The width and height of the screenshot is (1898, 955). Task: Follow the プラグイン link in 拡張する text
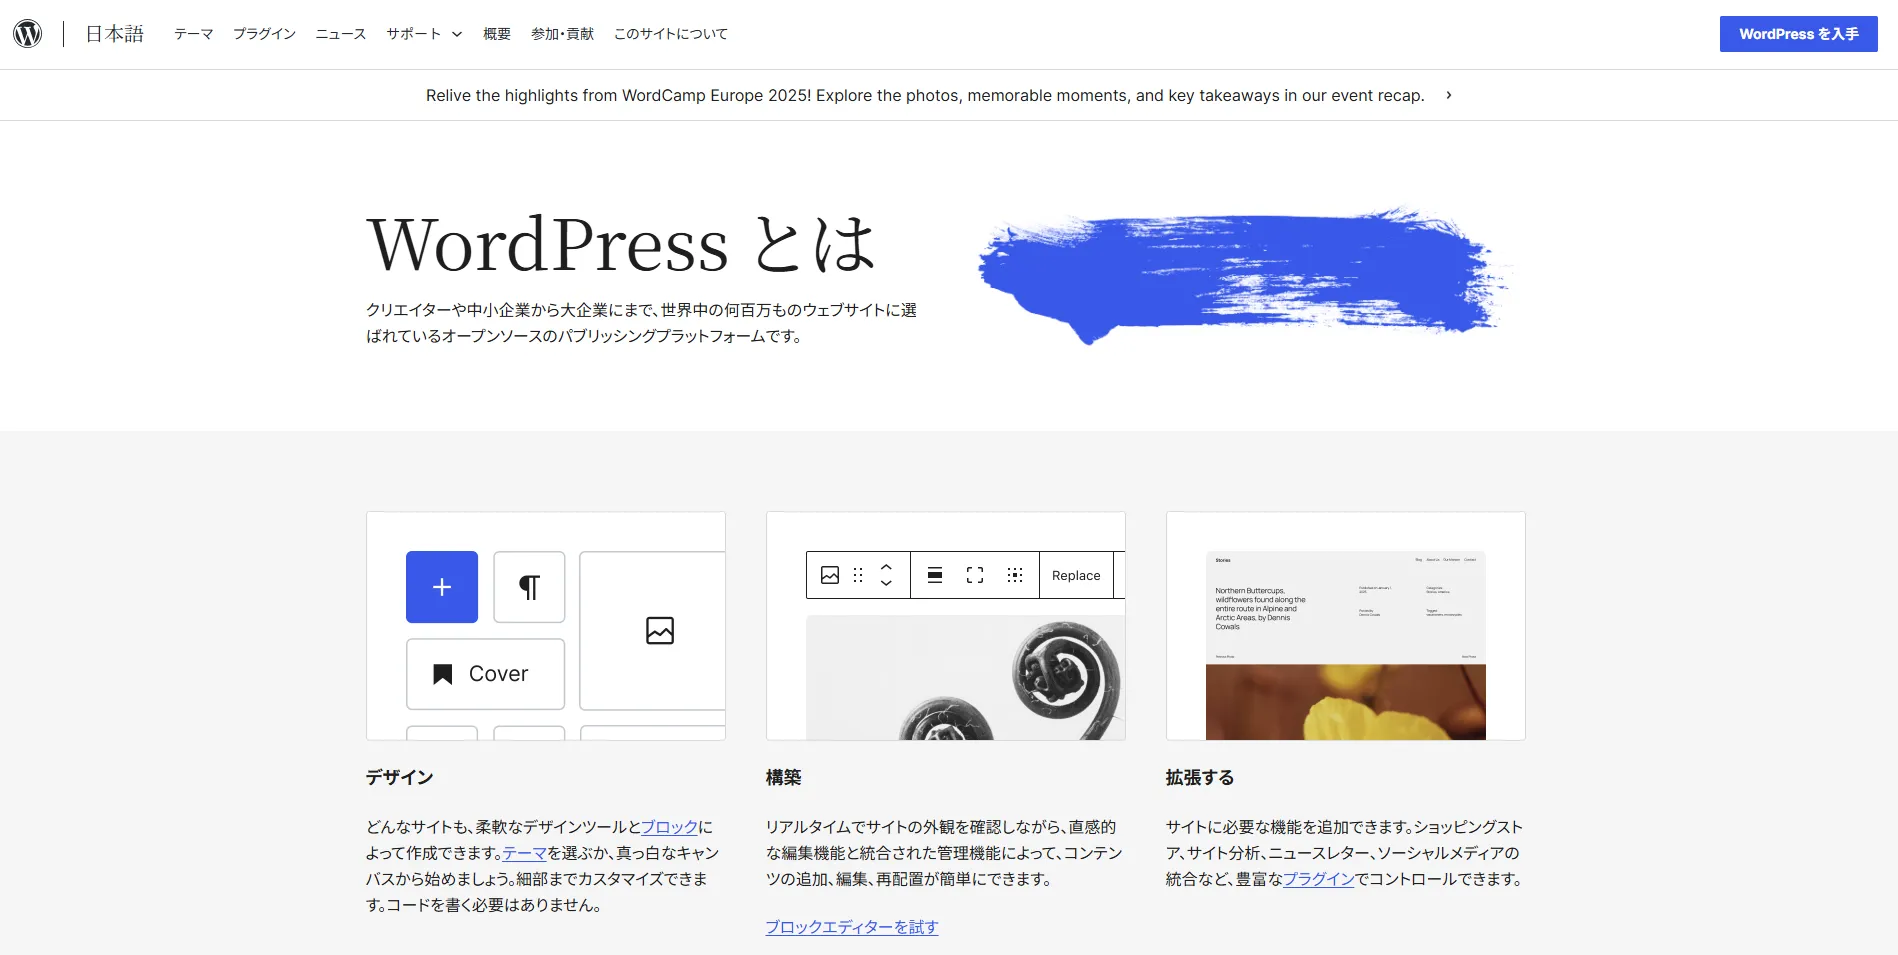[1319, 879]
